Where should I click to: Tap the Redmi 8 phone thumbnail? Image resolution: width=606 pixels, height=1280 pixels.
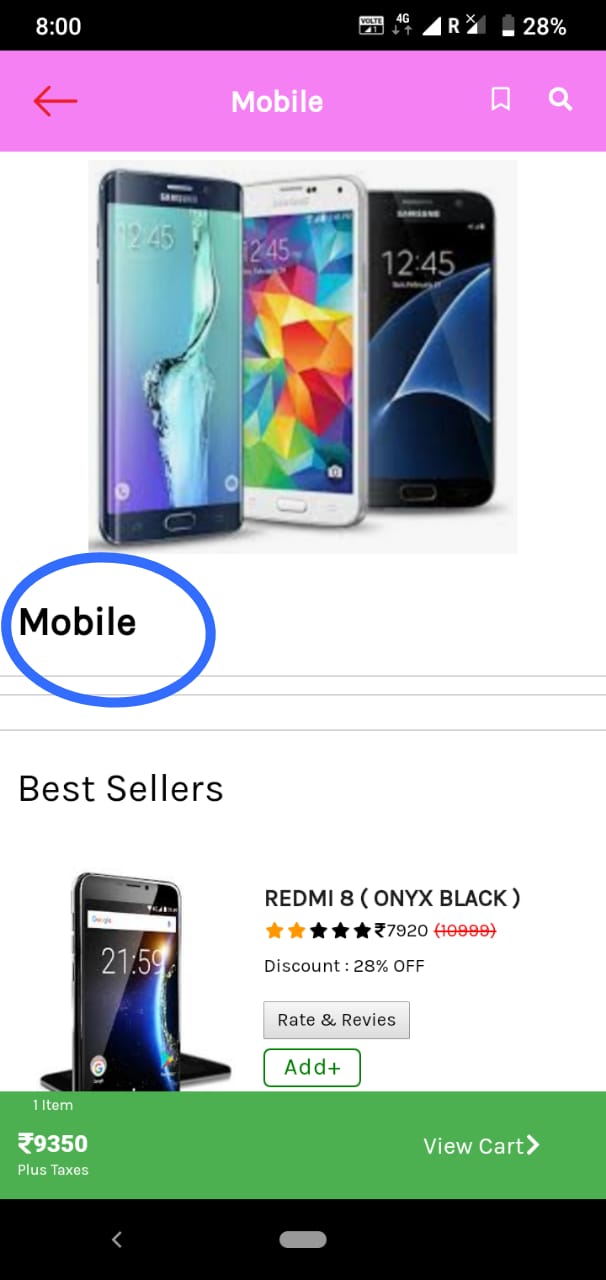(x=135, y=981)
